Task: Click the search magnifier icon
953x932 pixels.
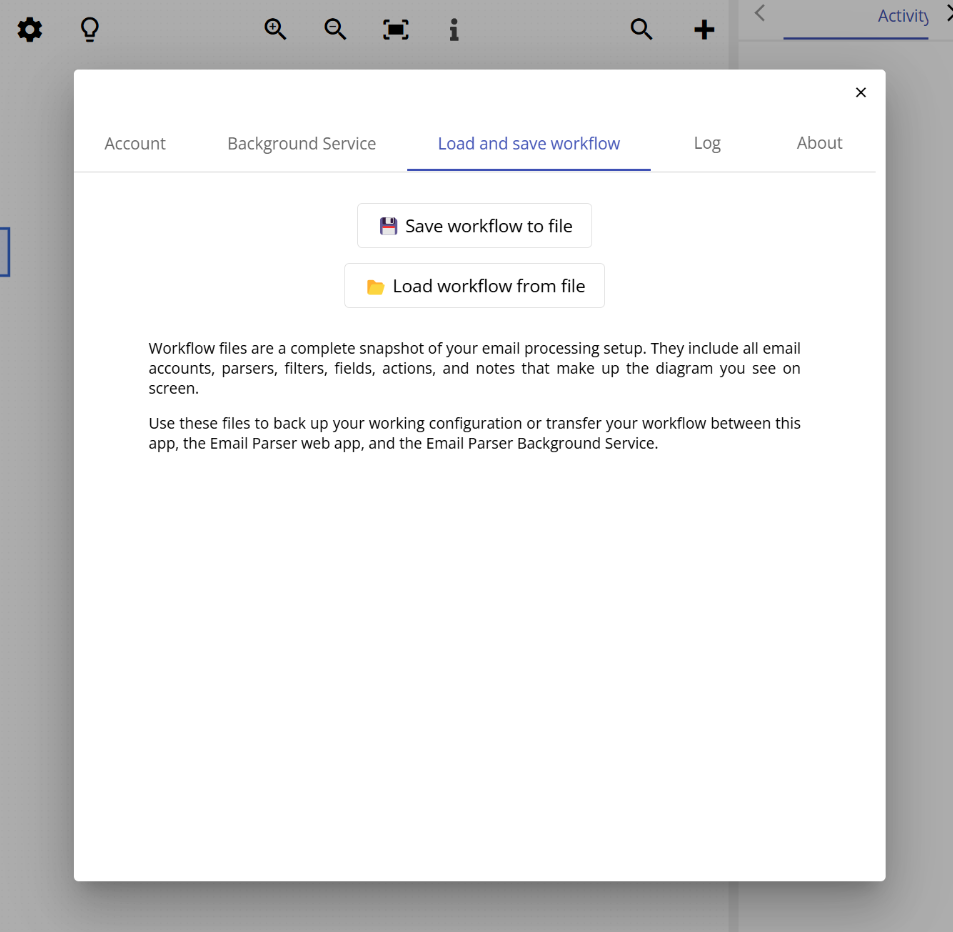Action: [x=641, y=29]
